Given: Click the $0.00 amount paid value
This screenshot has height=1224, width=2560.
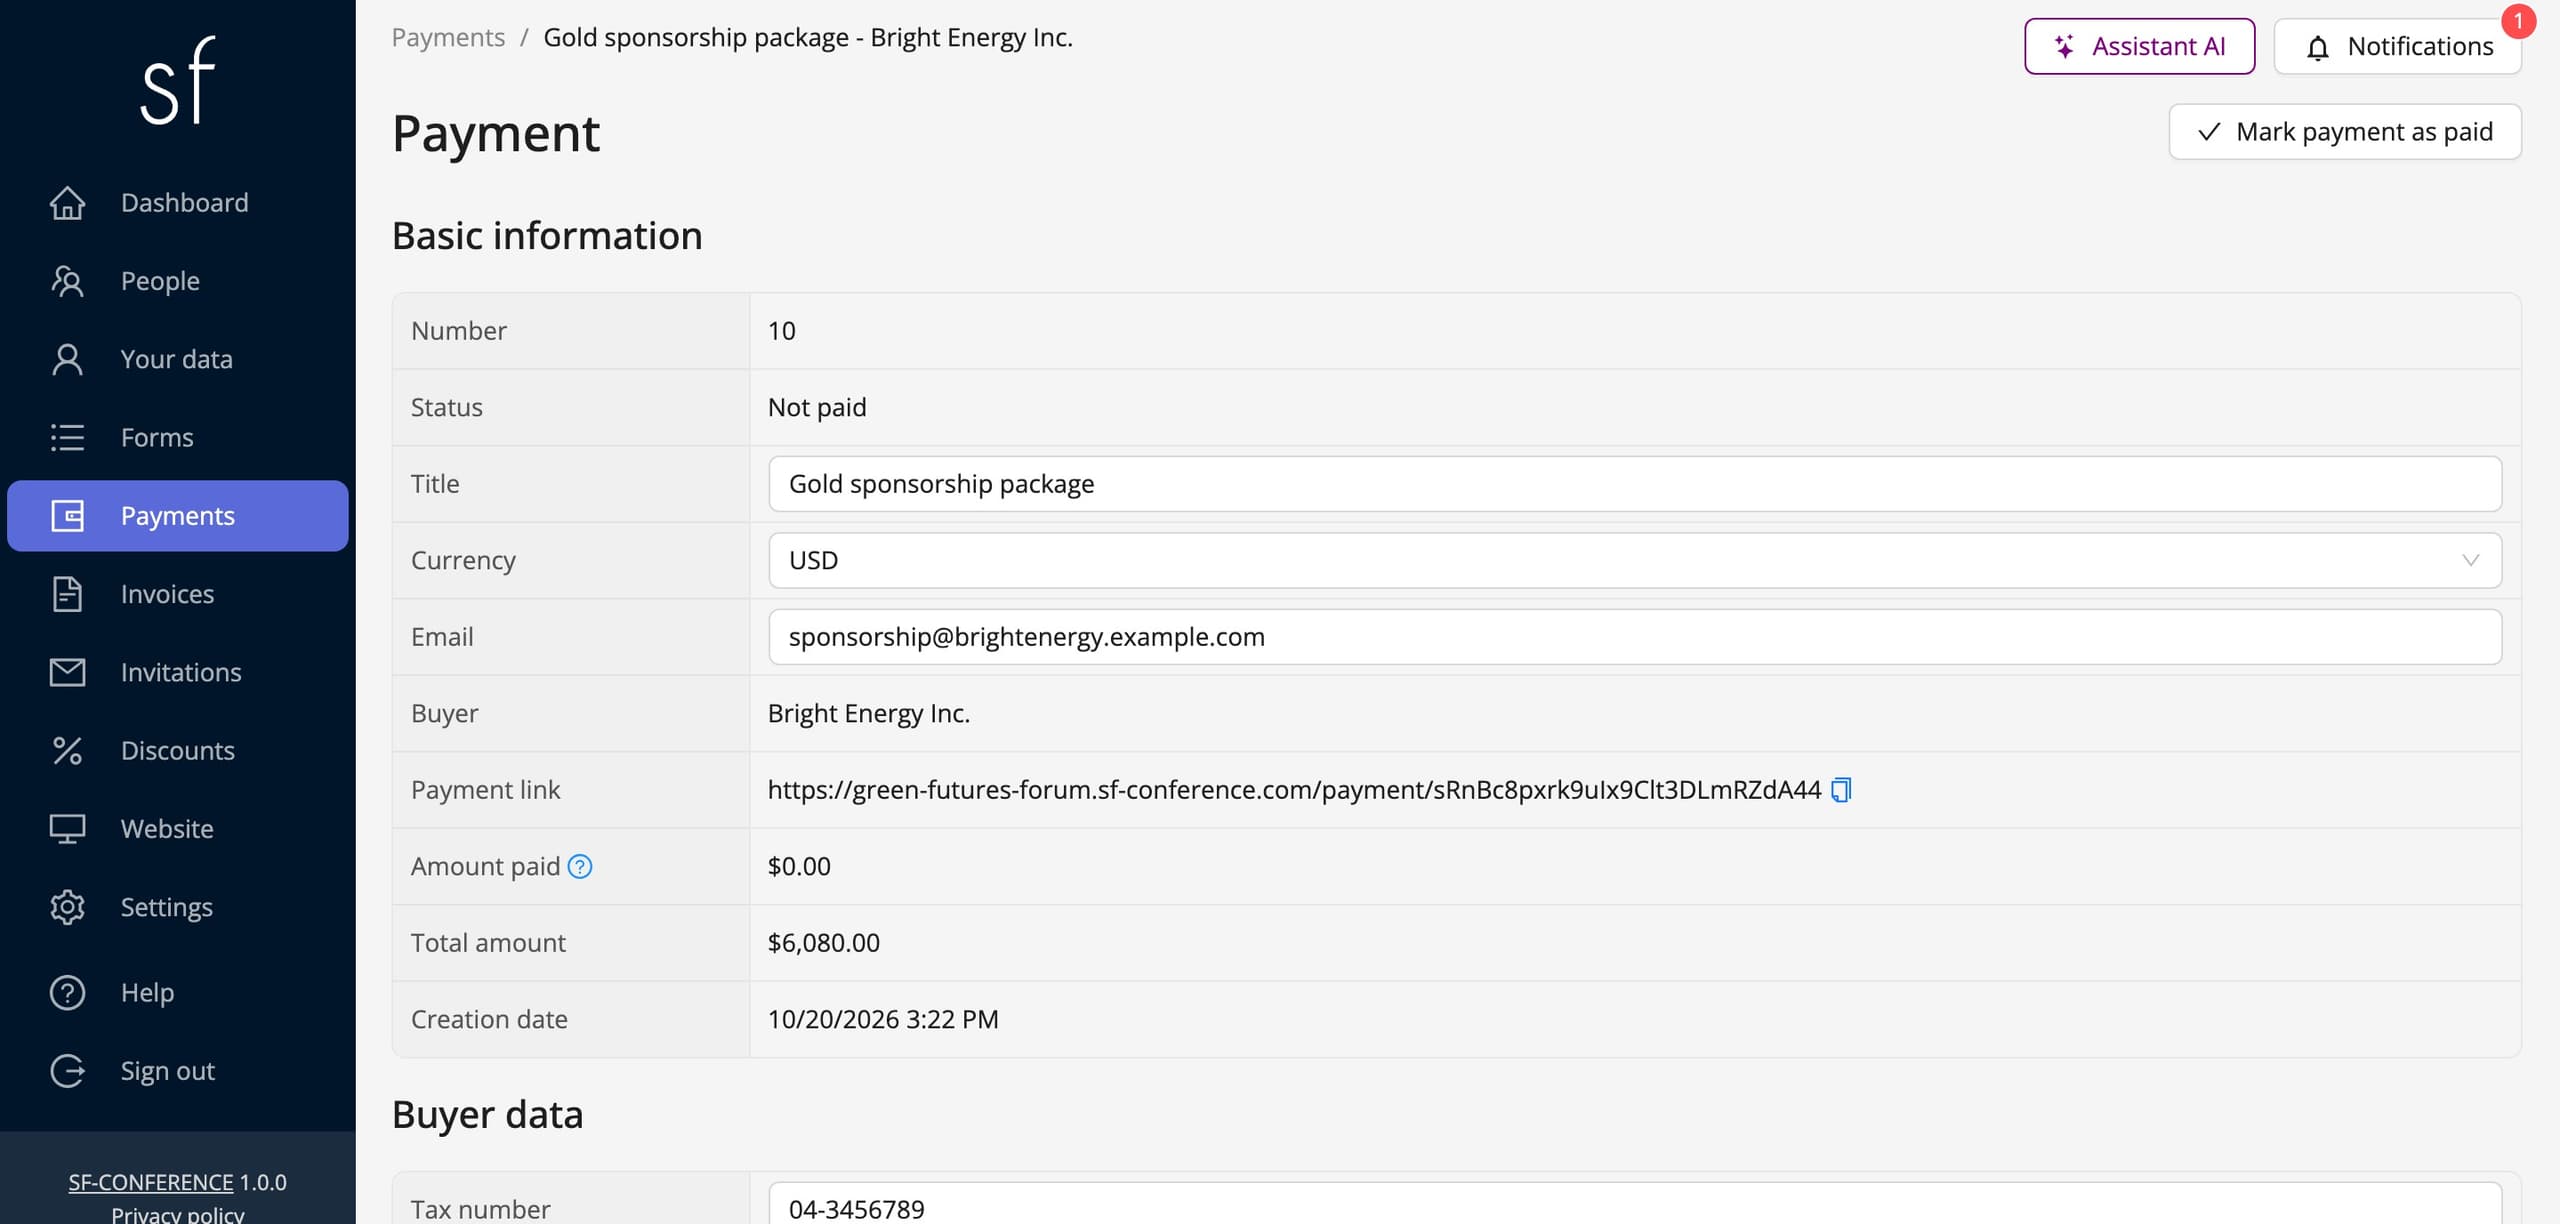Looking at the screenshot, I should 799,866.
